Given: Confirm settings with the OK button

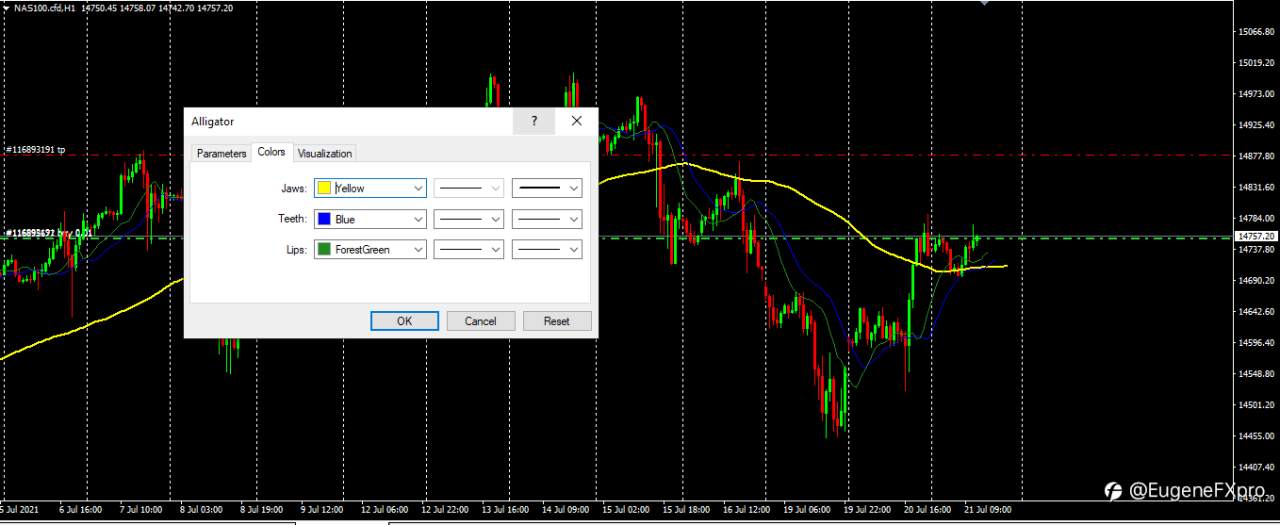Looking at the screenshot, I should tap(404, 321).
